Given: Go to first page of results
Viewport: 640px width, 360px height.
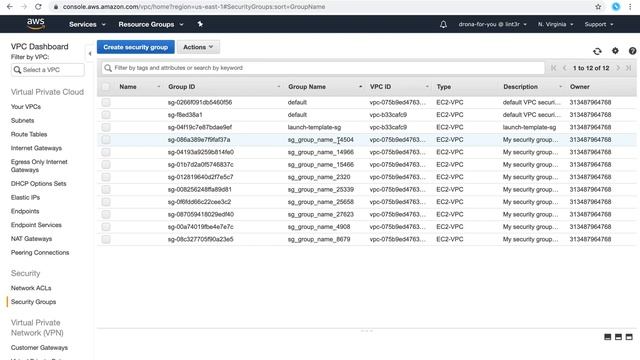Looking at the screenshot, I should tap(553, 68).
